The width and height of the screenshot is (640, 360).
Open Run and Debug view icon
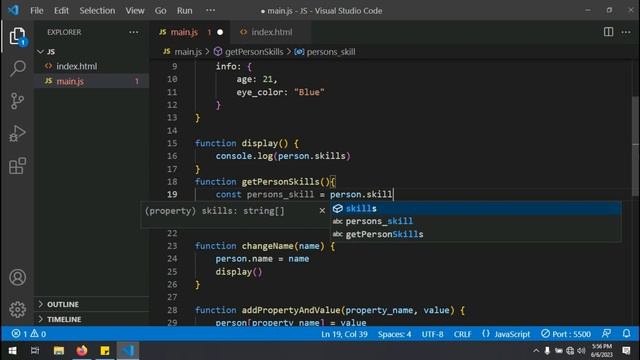pyautogui.click(x=17, y=133)
